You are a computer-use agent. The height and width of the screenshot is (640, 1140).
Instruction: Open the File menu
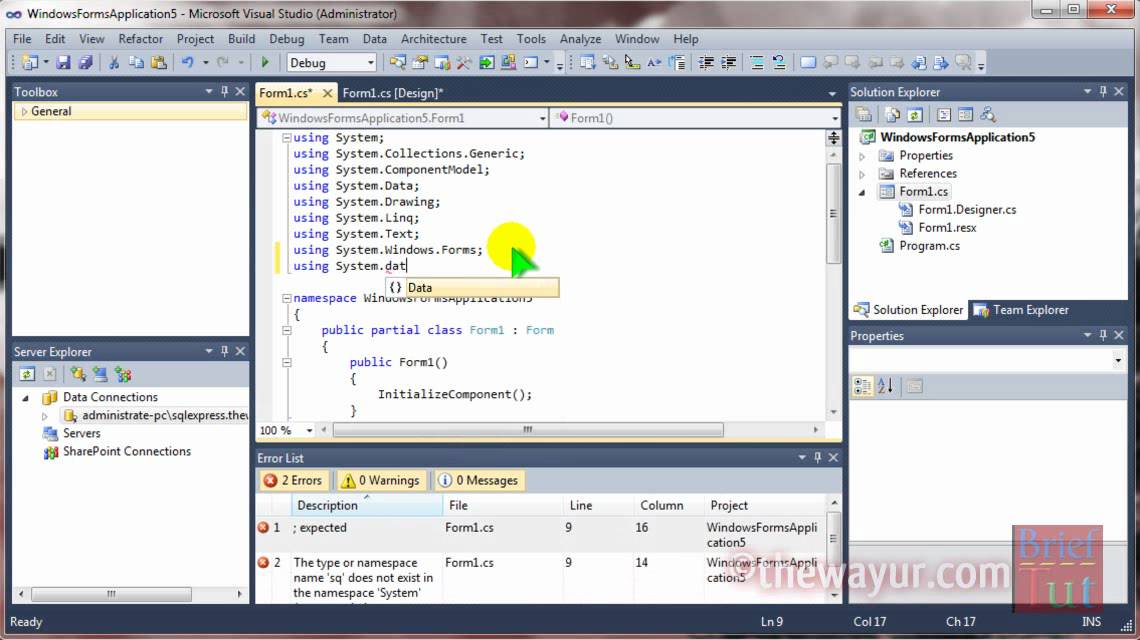pos(22,39)
